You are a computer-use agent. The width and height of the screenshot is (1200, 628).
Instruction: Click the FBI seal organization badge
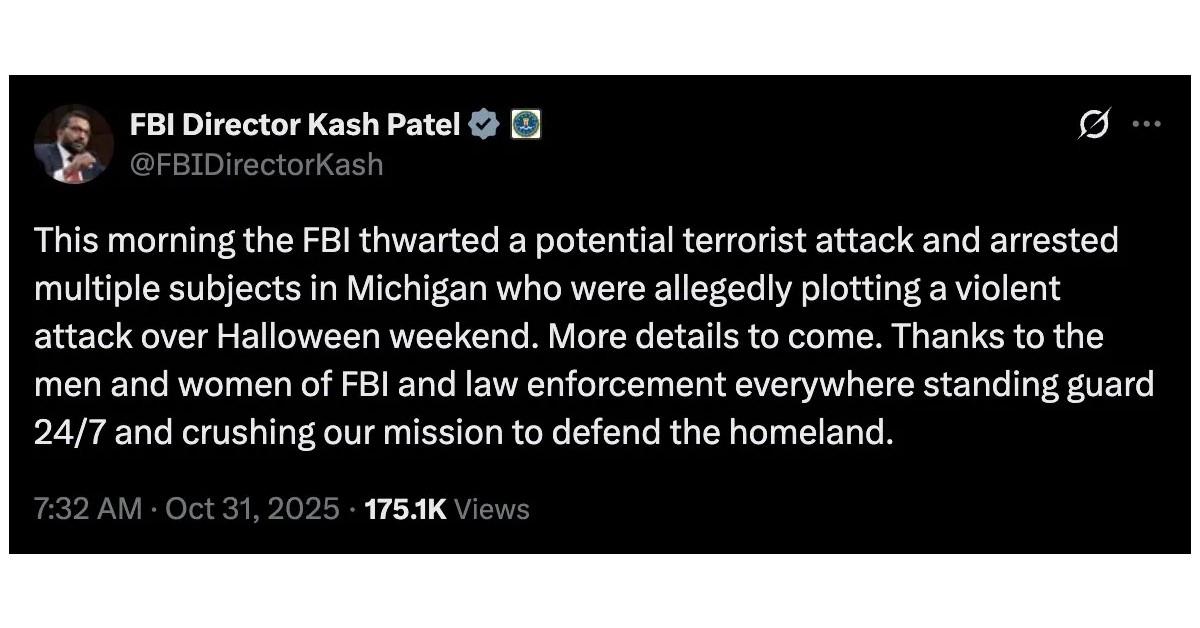tap(528, 124)
